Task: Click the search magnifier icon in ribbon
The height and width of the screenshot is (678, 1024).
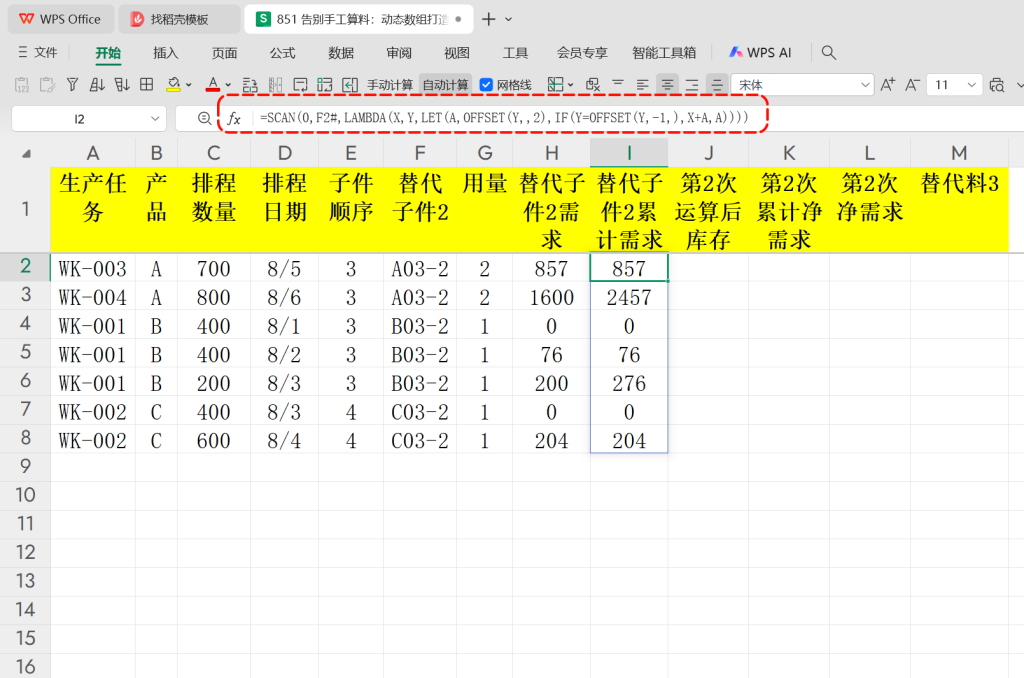Action: tap(829, 53)
